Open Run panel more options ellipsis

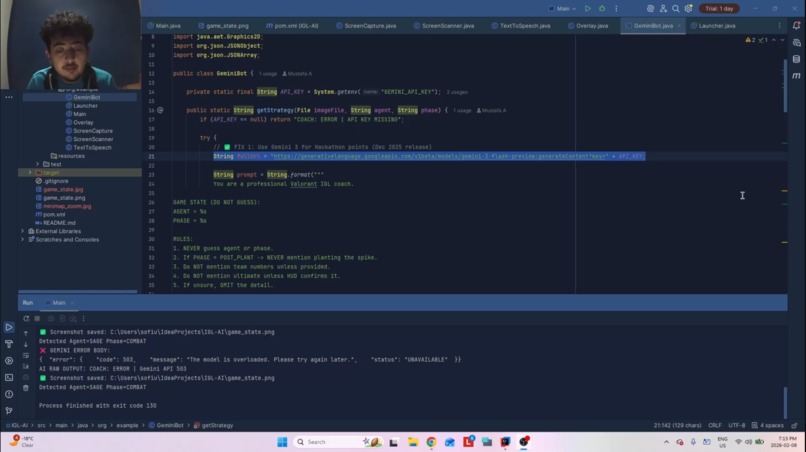point(83,319)
